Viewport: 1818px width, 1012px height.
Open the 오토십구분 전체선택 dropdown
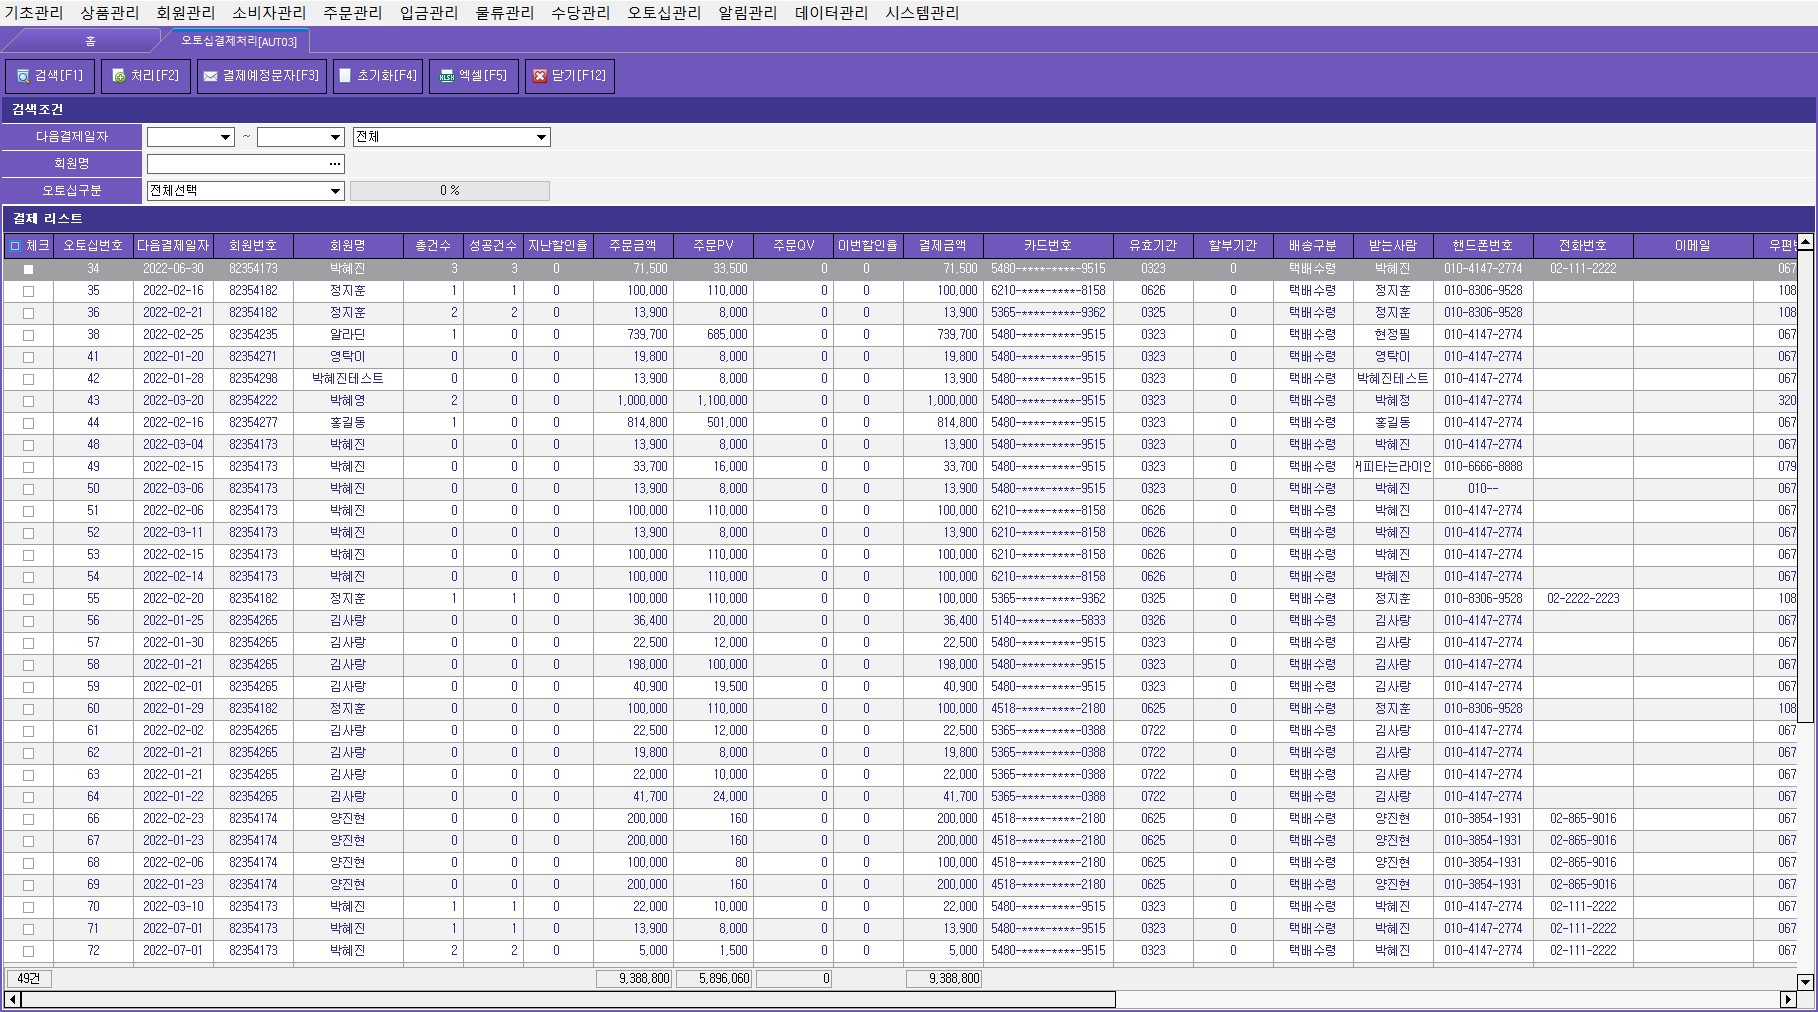(335, 191)
